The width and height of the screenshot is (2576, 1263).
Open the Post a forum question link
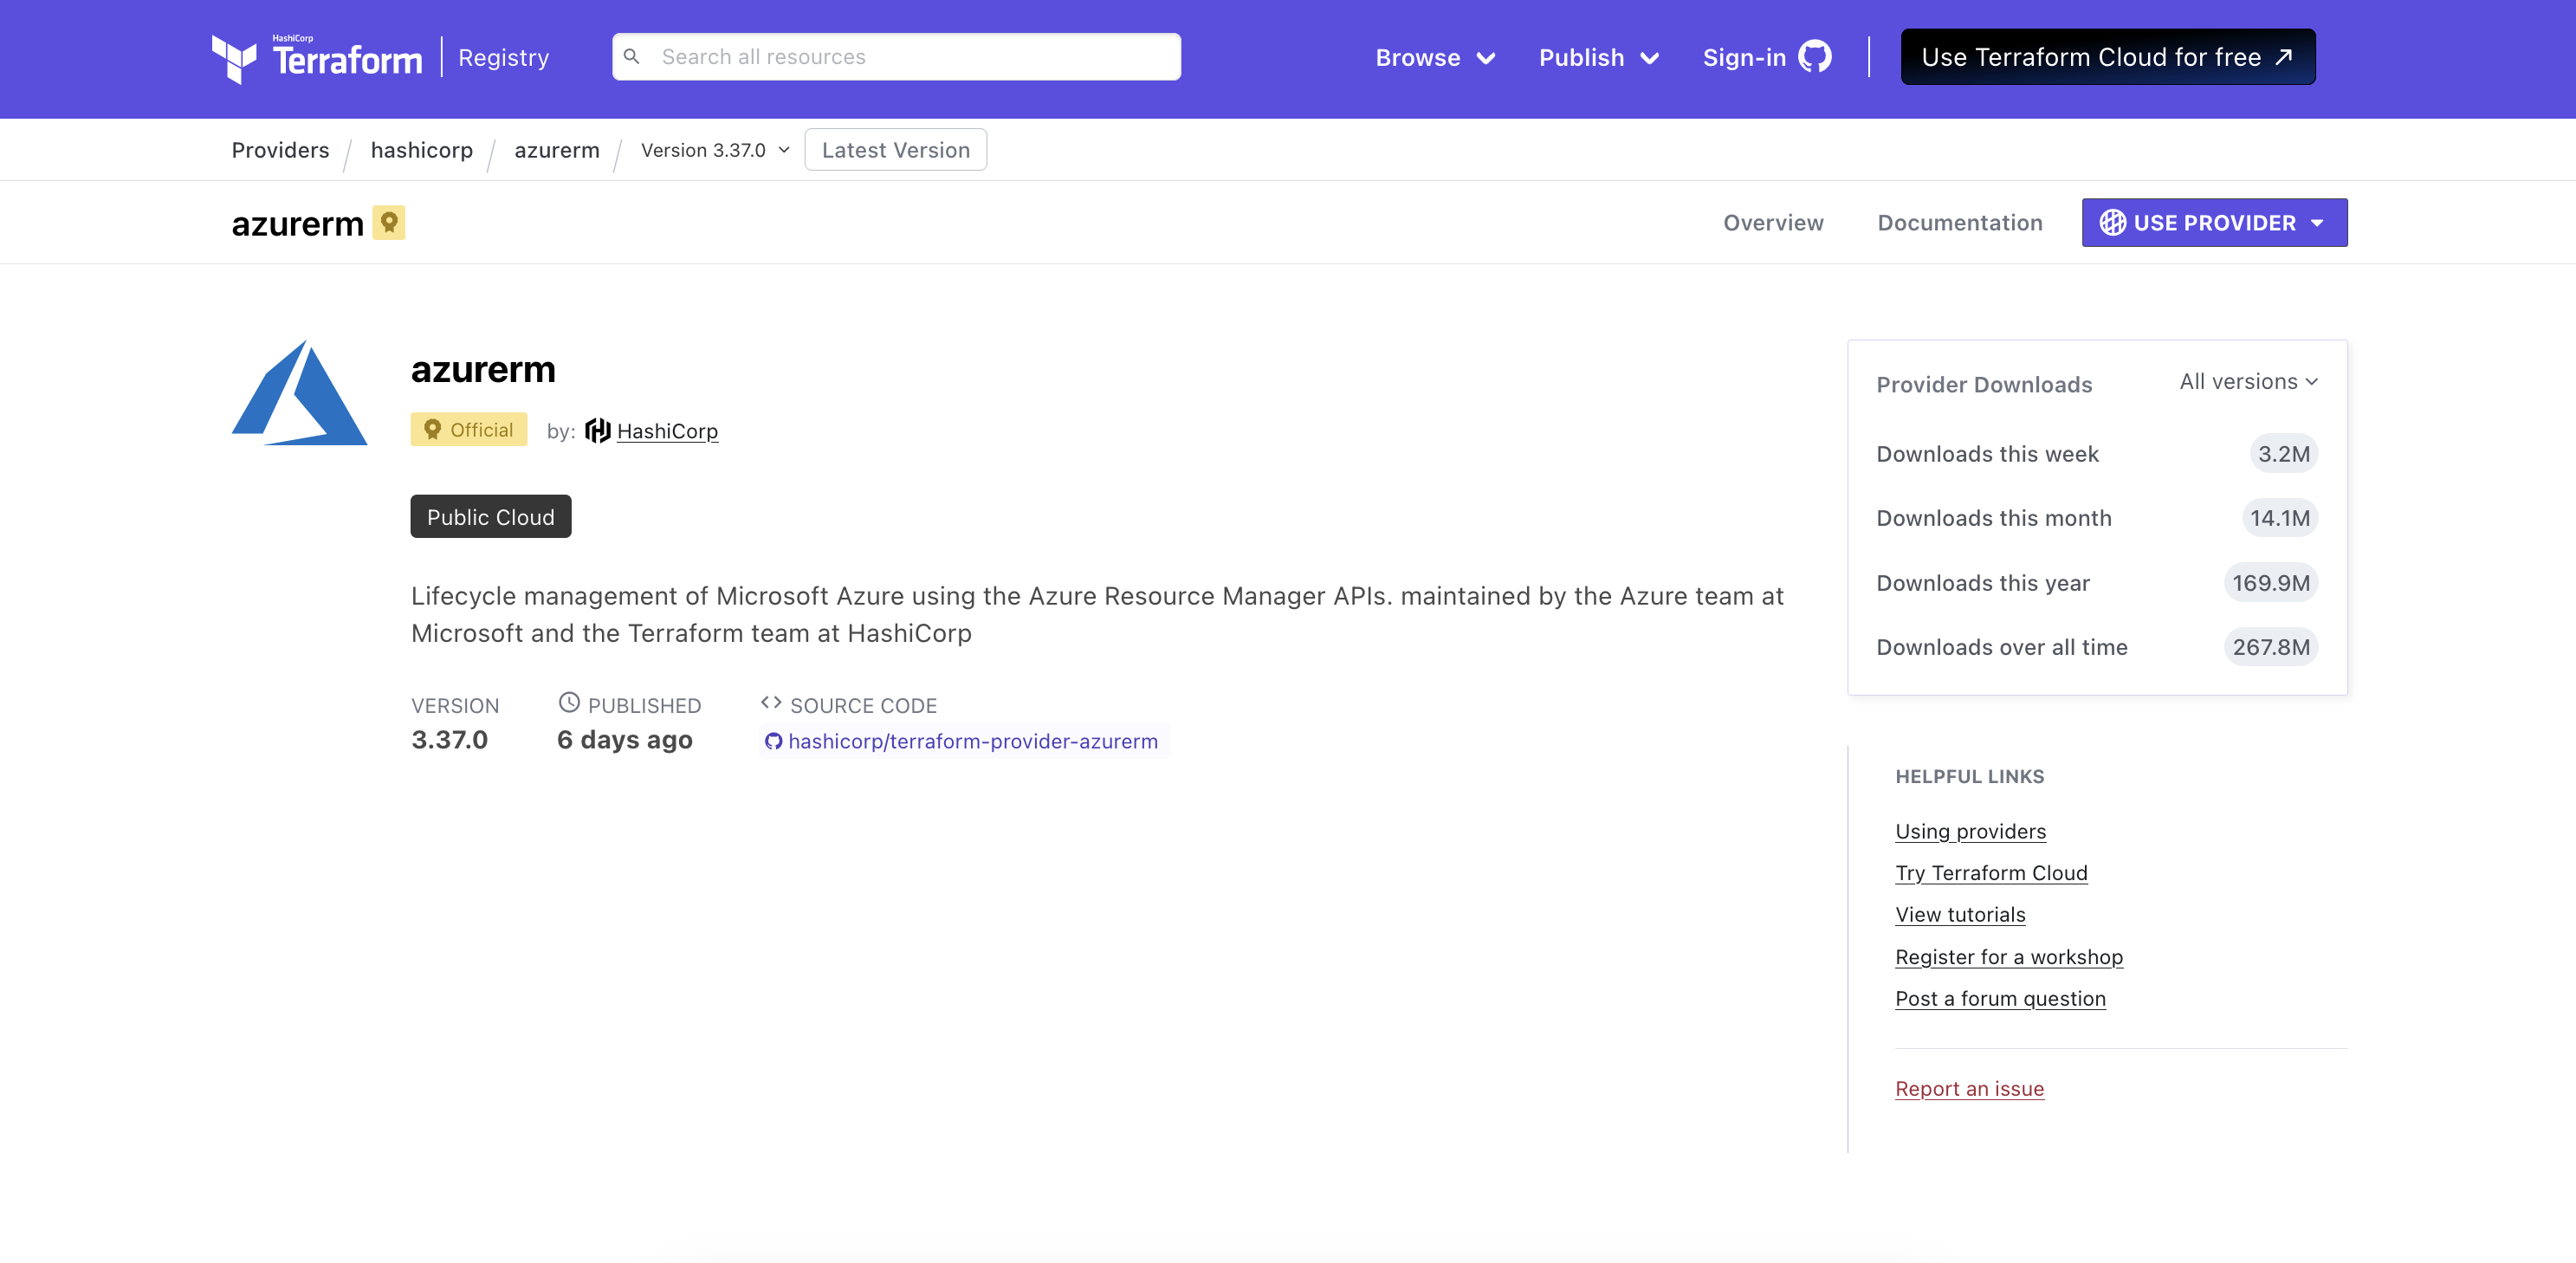pos(2000,999)
